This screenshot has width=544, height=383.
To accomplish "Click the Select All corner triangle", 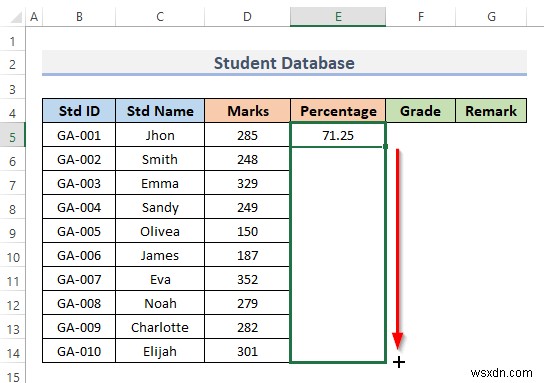I will pyautogui.click(x=16, y=17).
